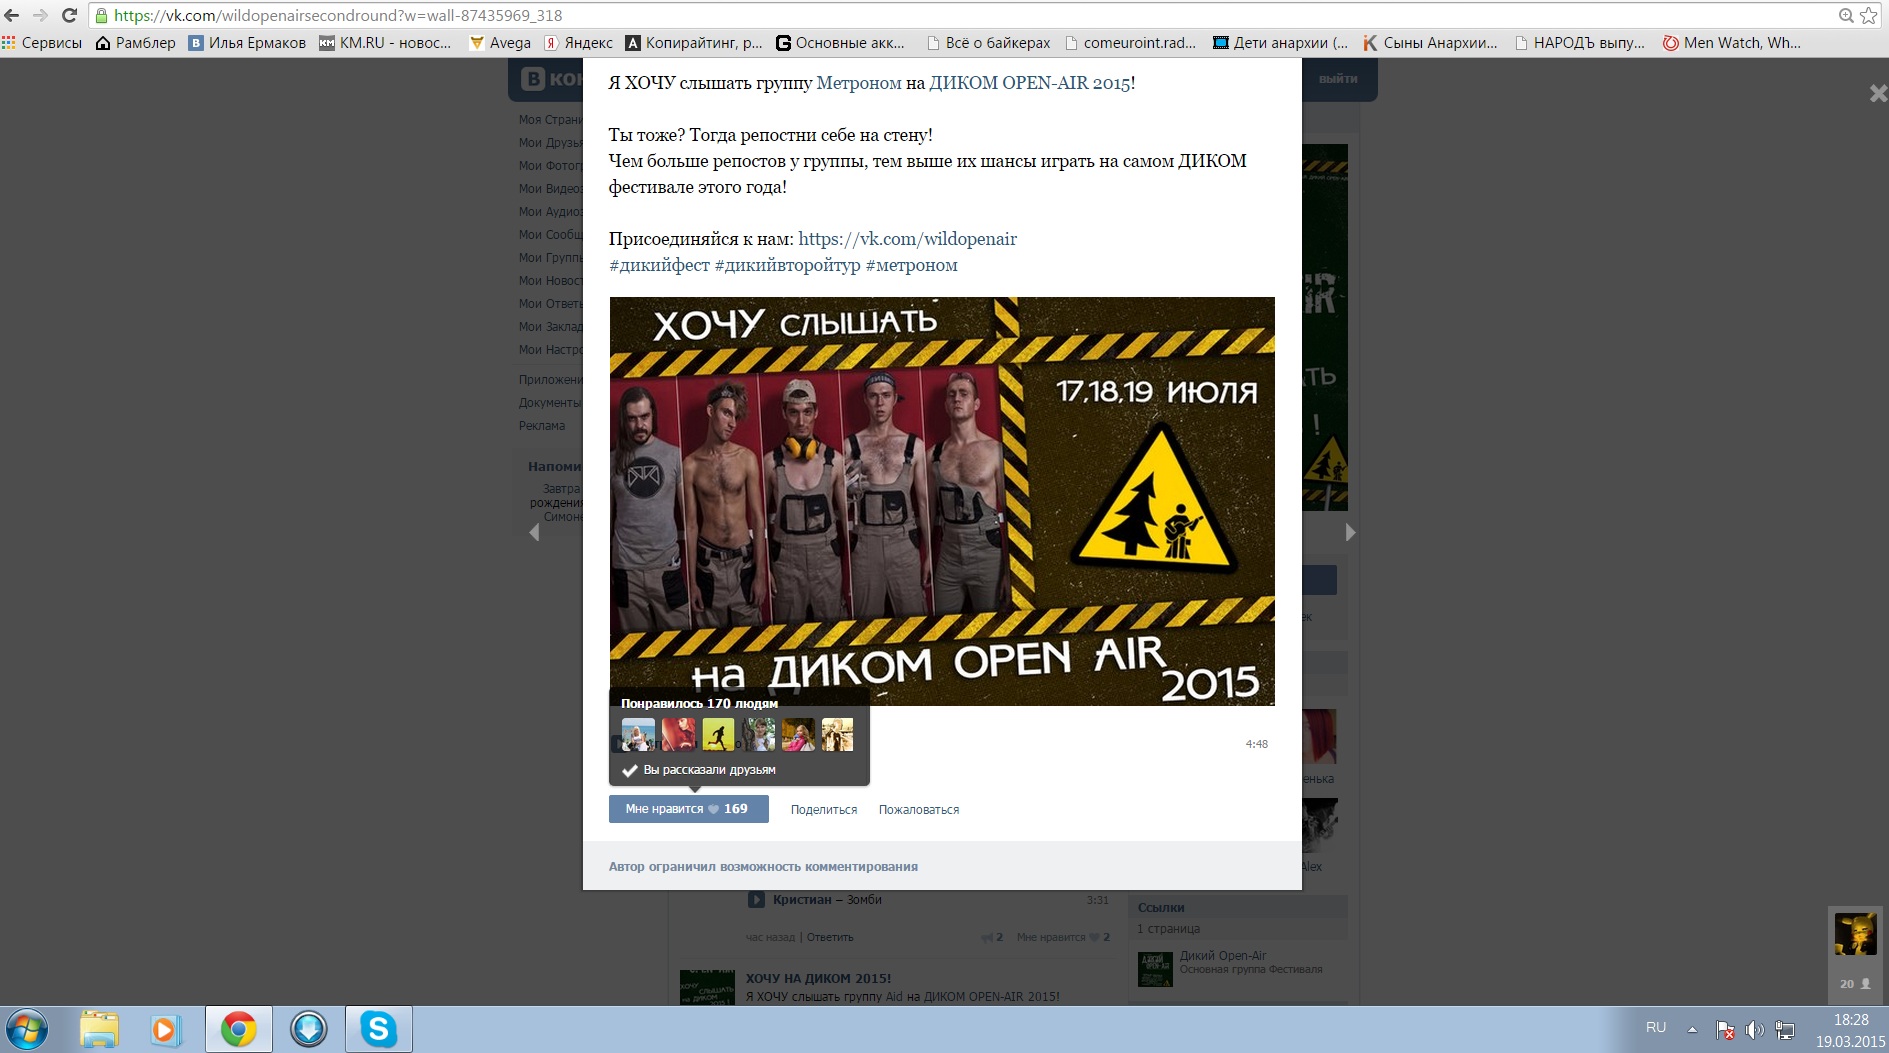The image size is (1889, 1053).
Task: Open Men Watch bookmark
Action: coord(1731,43)
